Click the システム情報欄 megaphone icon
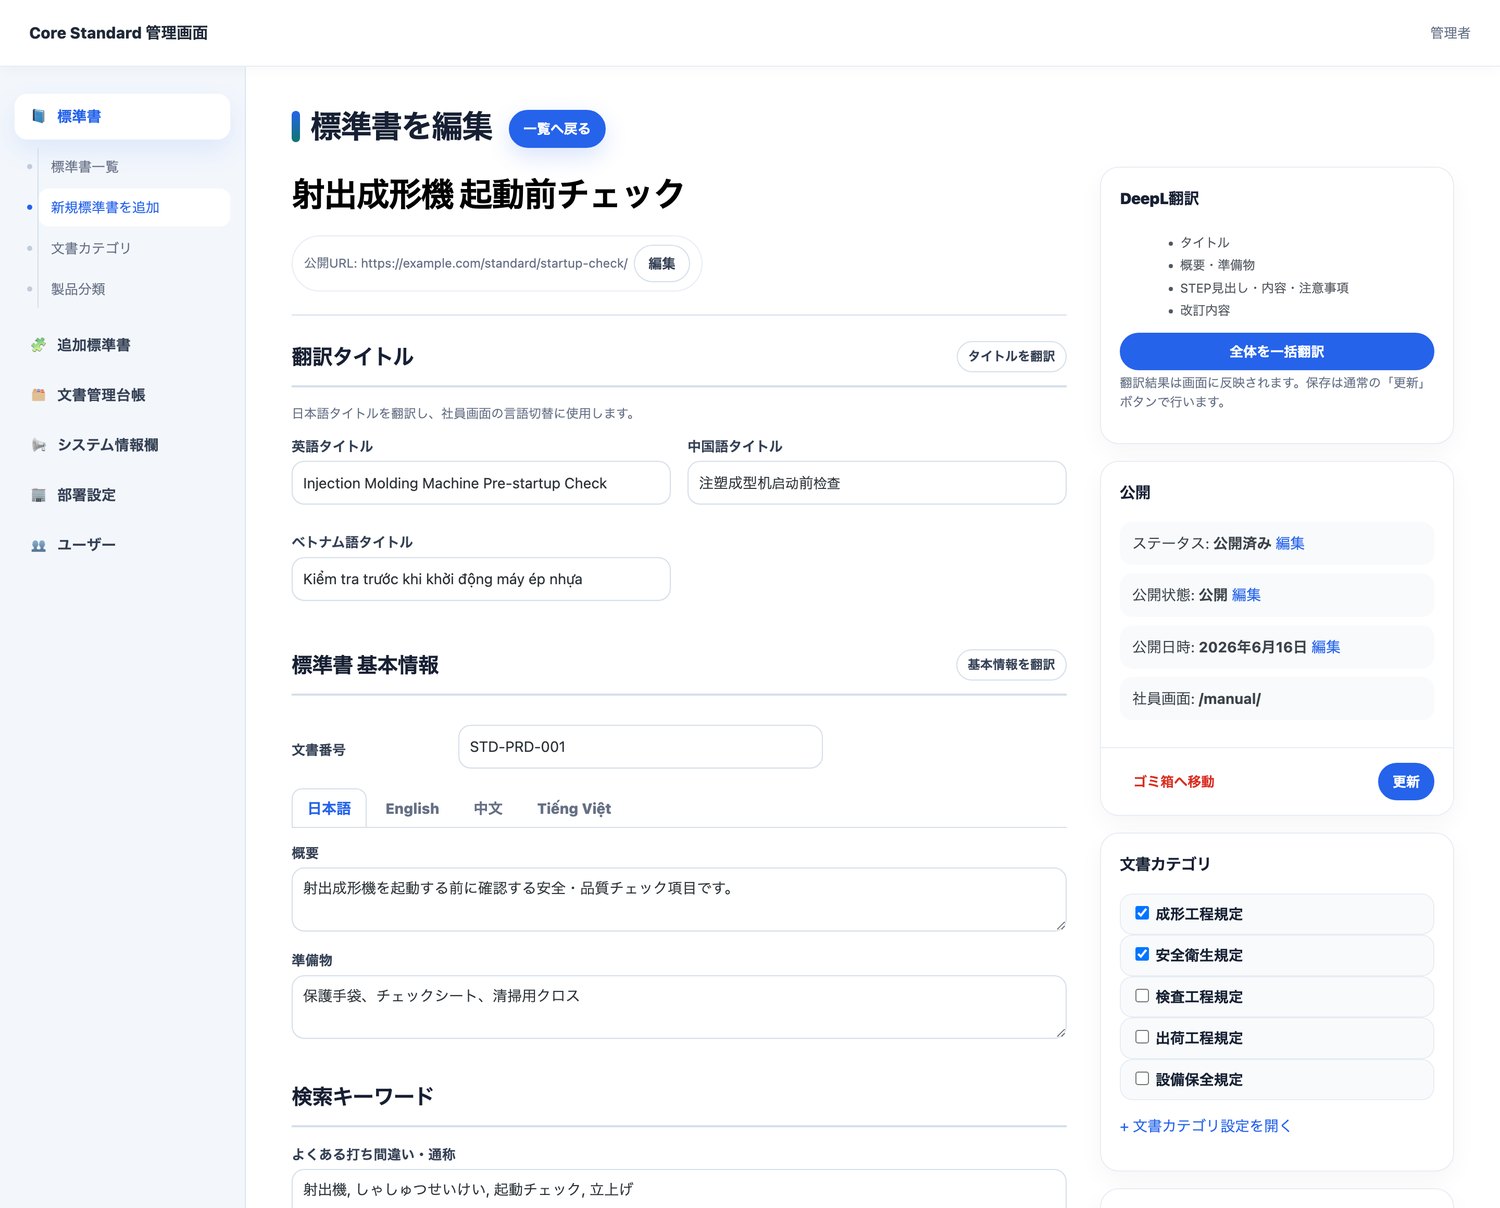Viewport: 1500px width, 1208px height. (38, 445)
